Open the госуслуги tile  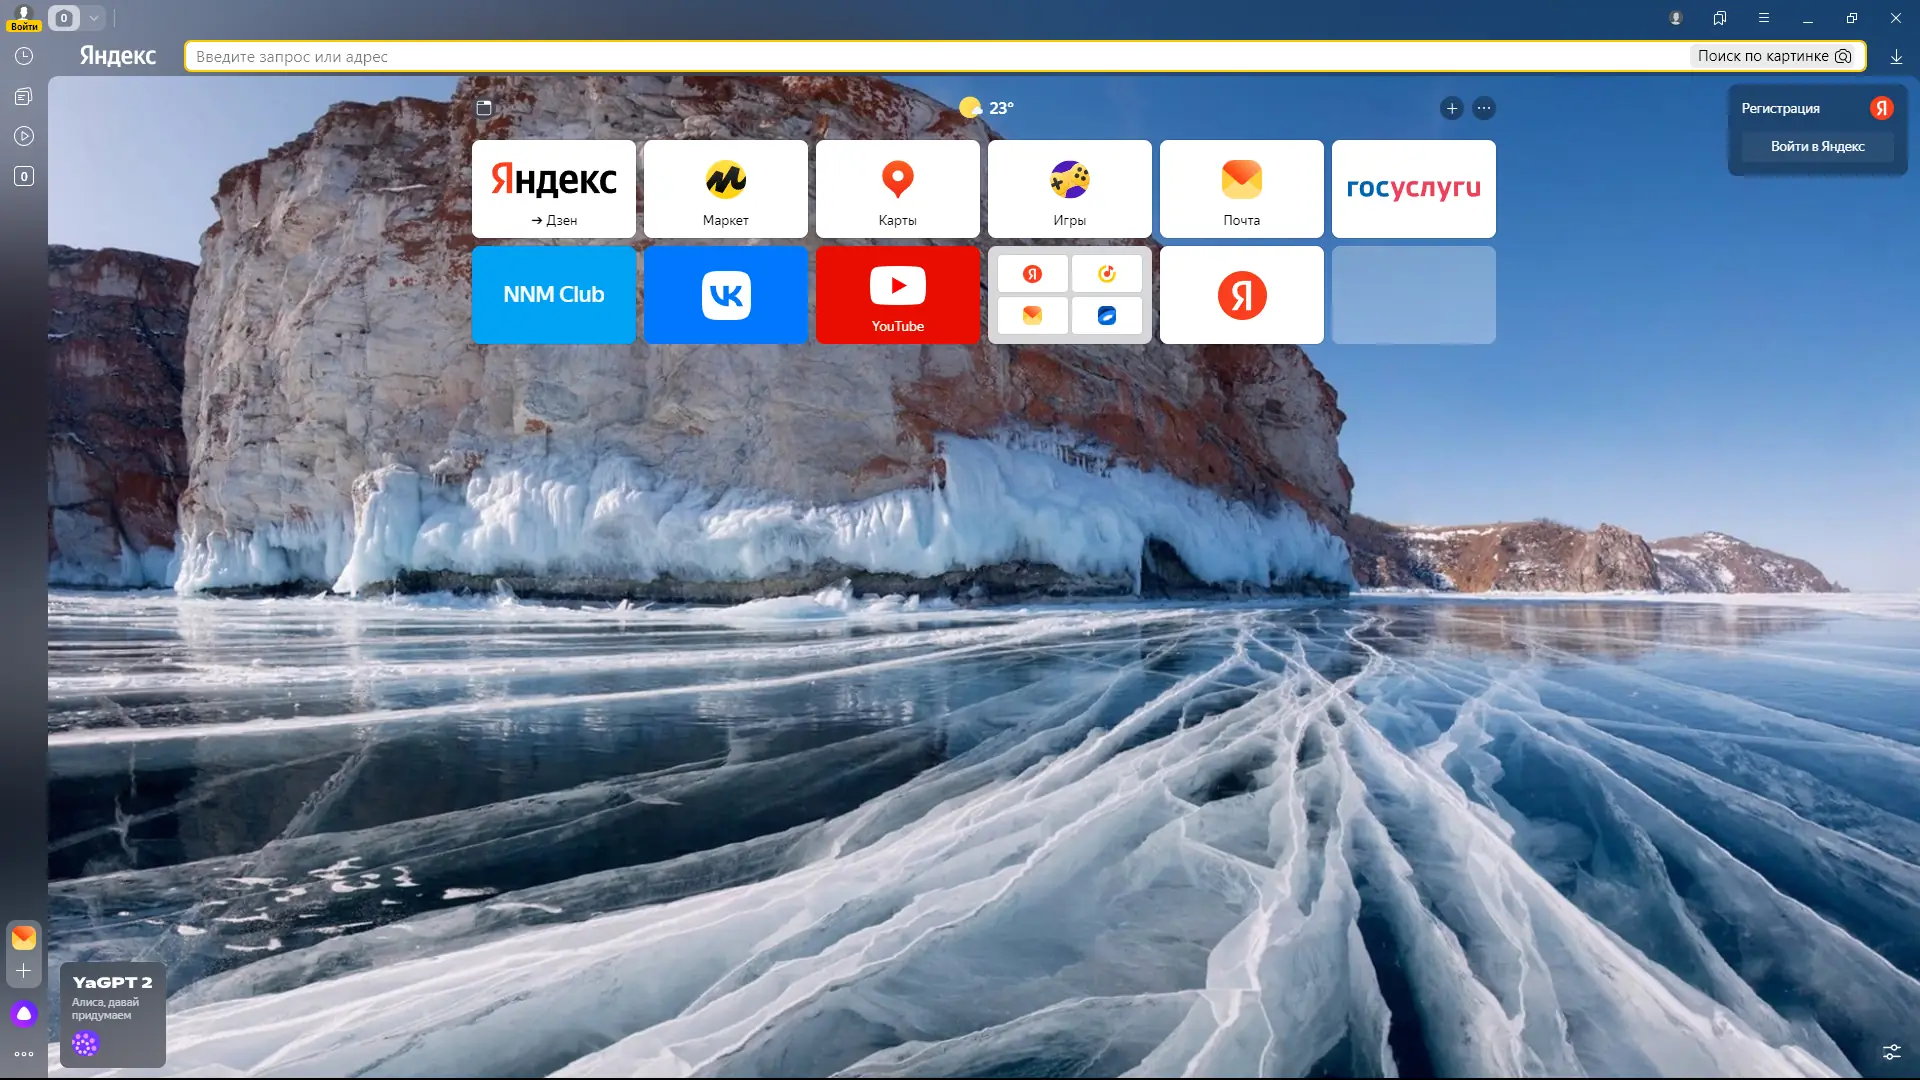[x=1413, y=189]
